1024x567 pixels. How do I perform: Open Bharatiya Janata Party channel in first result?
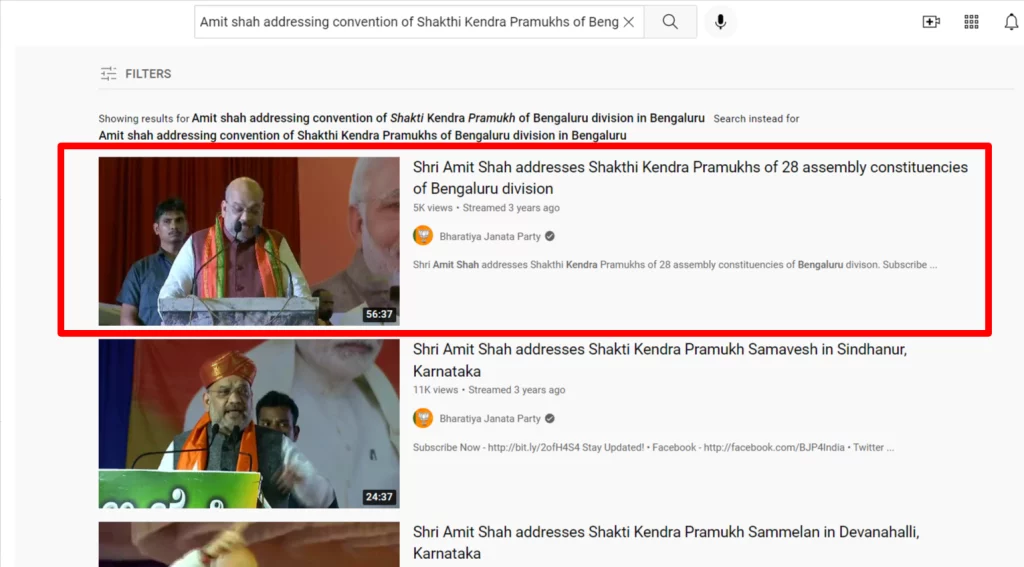tap(490, 236)
